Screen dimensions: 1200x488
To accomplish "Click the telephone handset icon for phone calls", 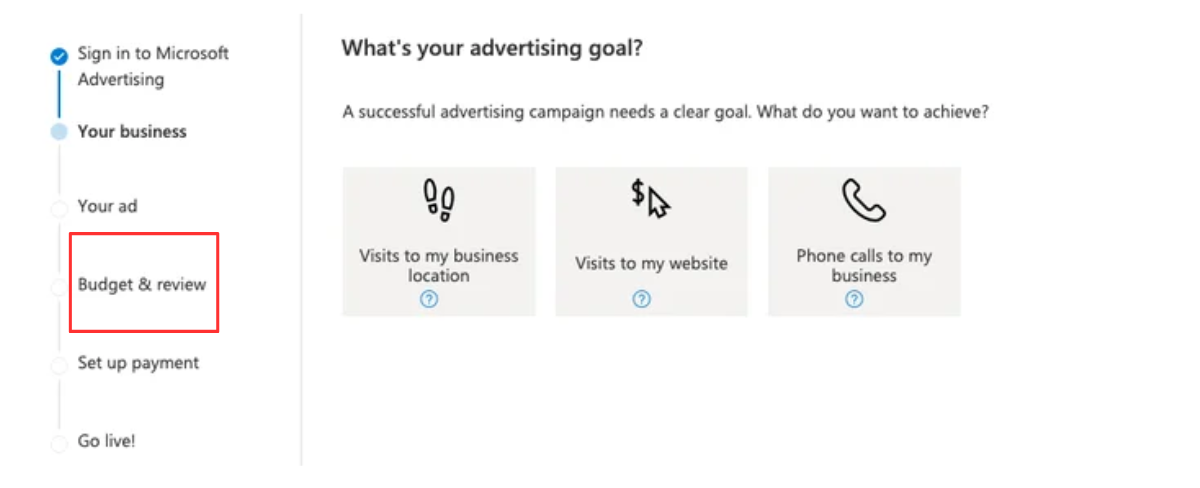I will 864,200.
